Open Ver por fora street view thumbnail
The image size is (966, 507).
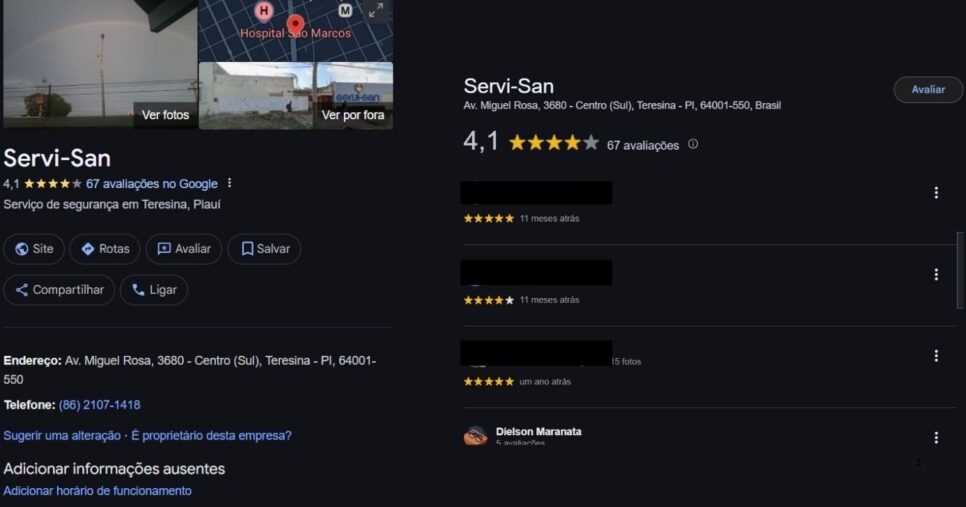pyautogui.click(x=353, y=96)
